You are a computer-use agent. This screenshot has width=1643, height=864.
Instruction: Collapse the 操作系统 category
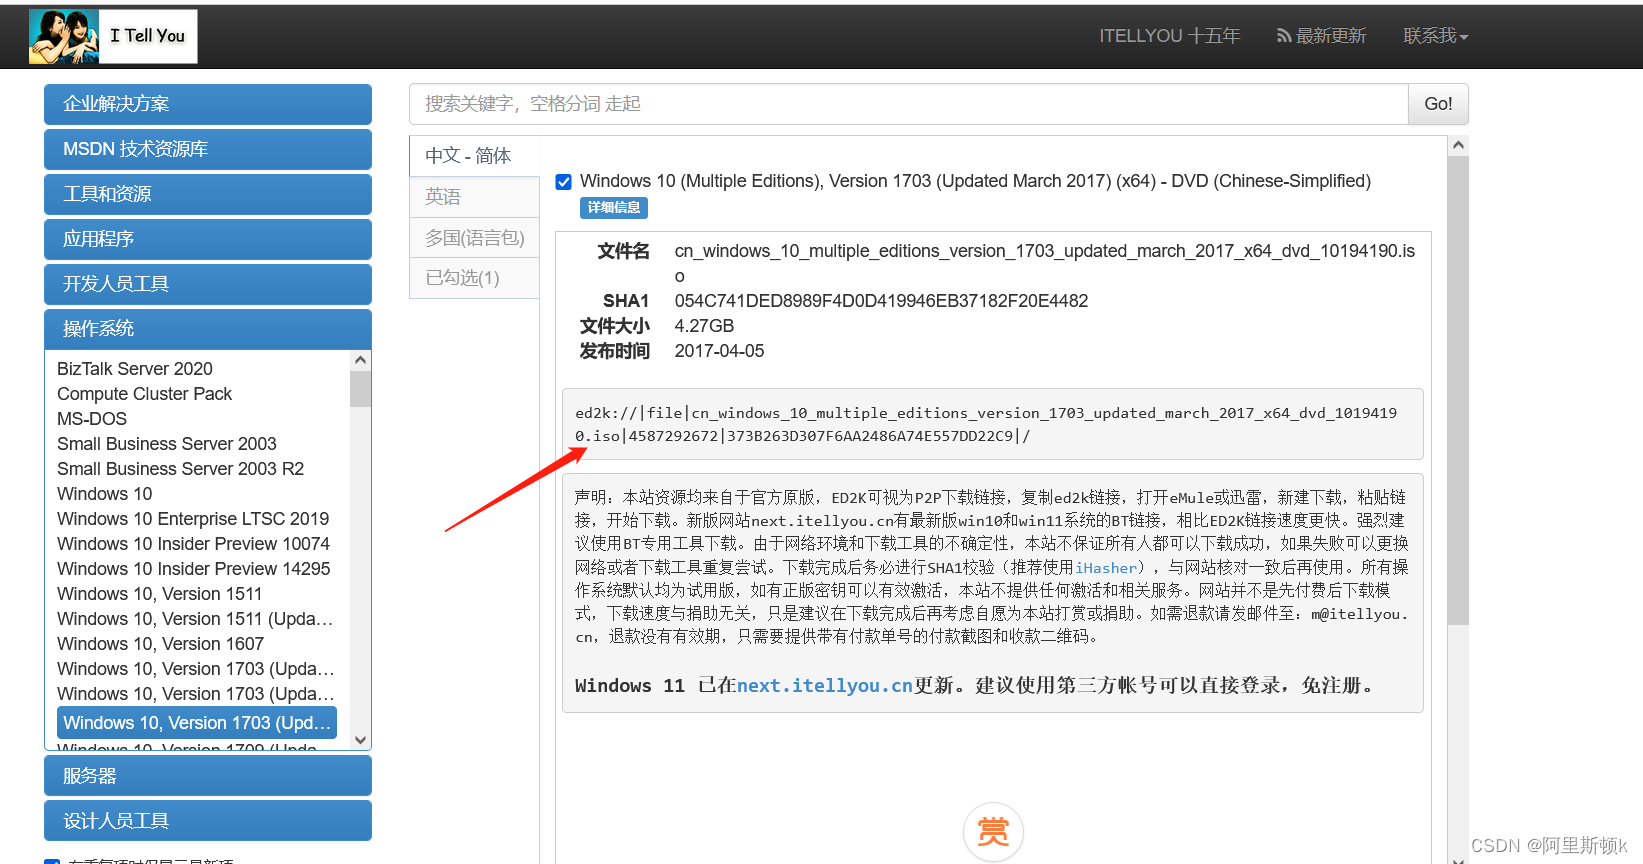(208, 329)
